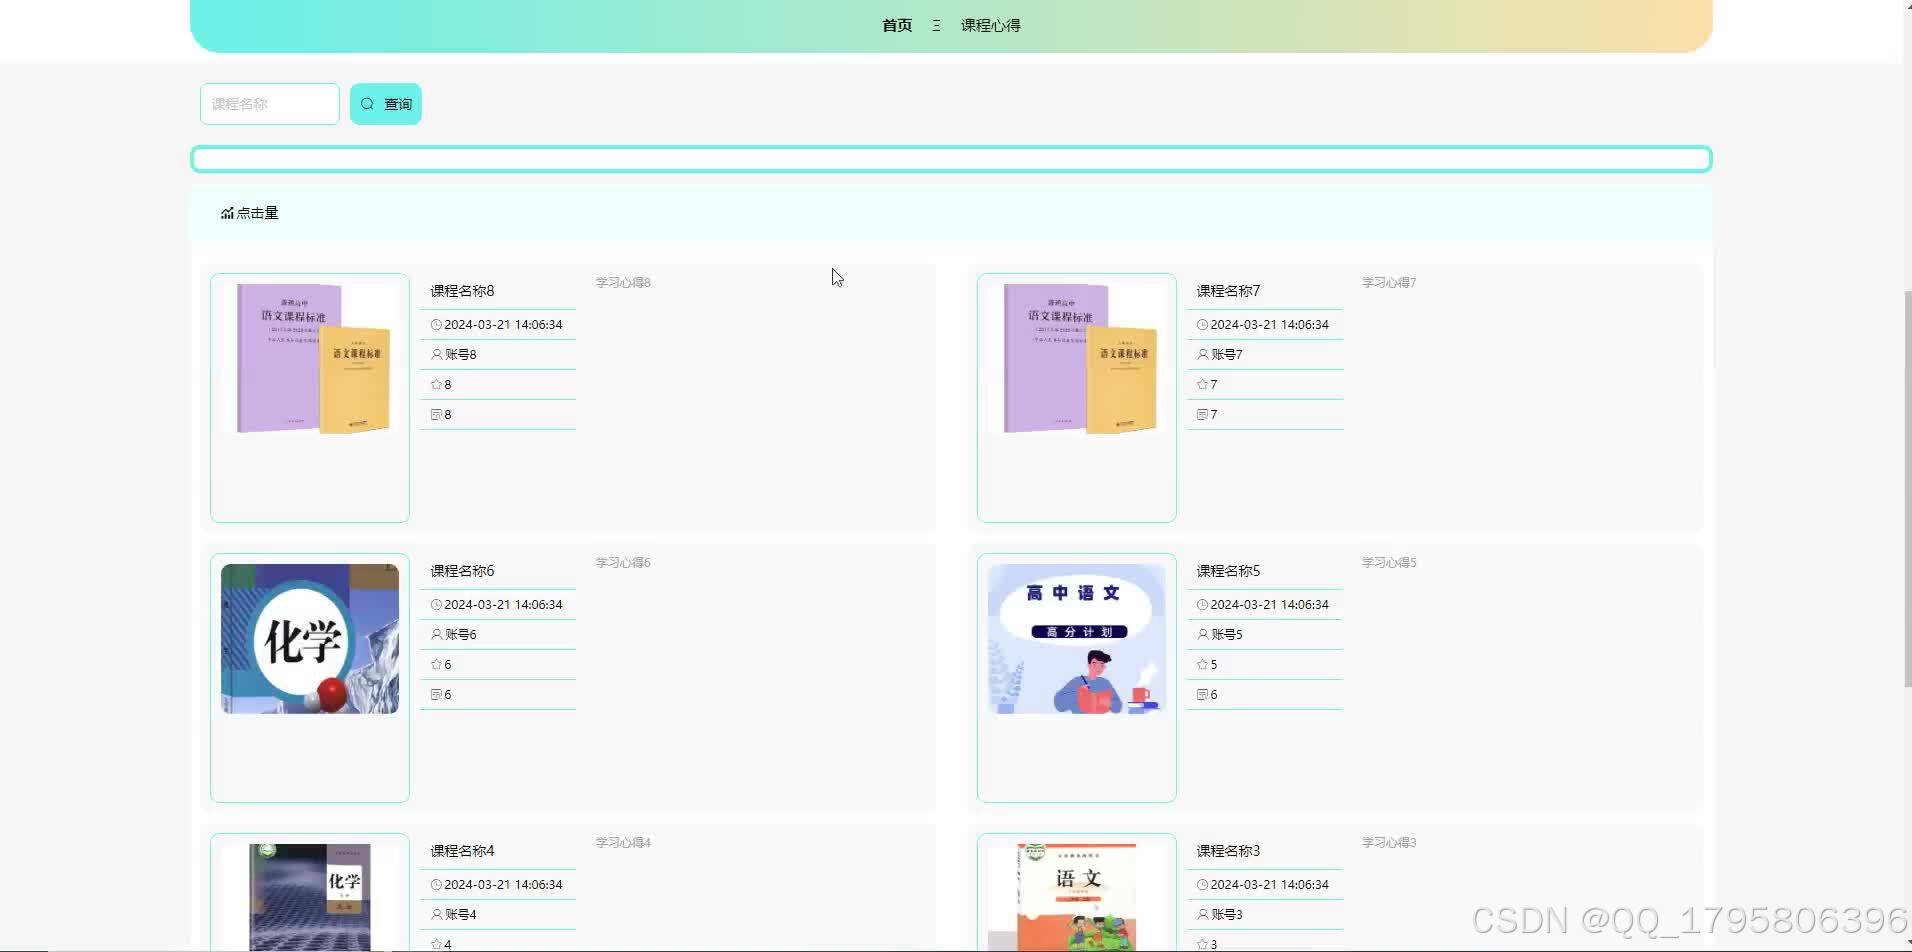The width and height of the screenshot is (1912, 952).
Task: Open the 学习心得6 text
Action: click(623, 563)
